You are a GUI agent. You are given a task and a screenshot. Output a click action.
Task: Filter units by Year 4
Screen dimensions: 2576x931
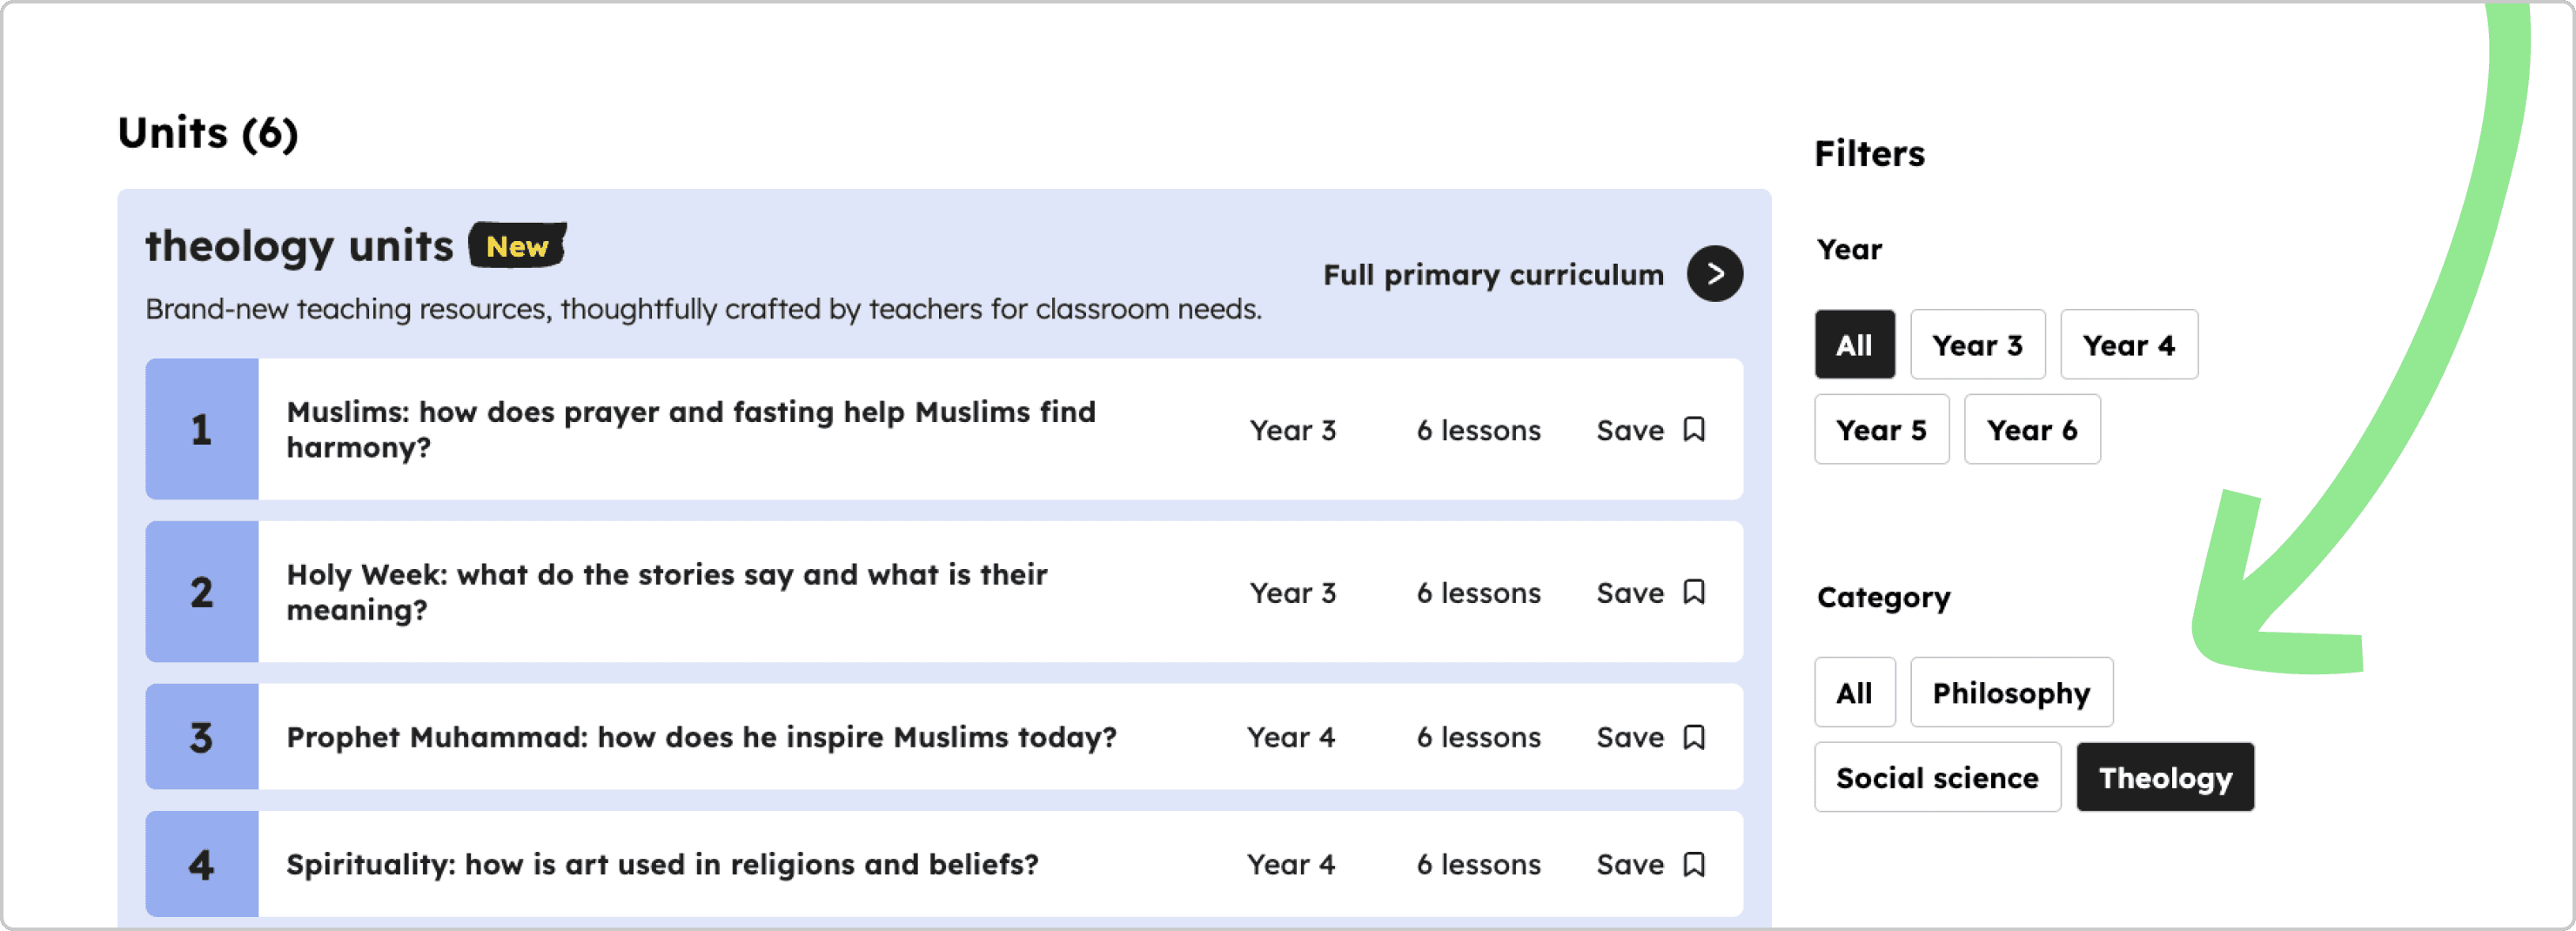pyautogui.click(x=2128, y=345)
